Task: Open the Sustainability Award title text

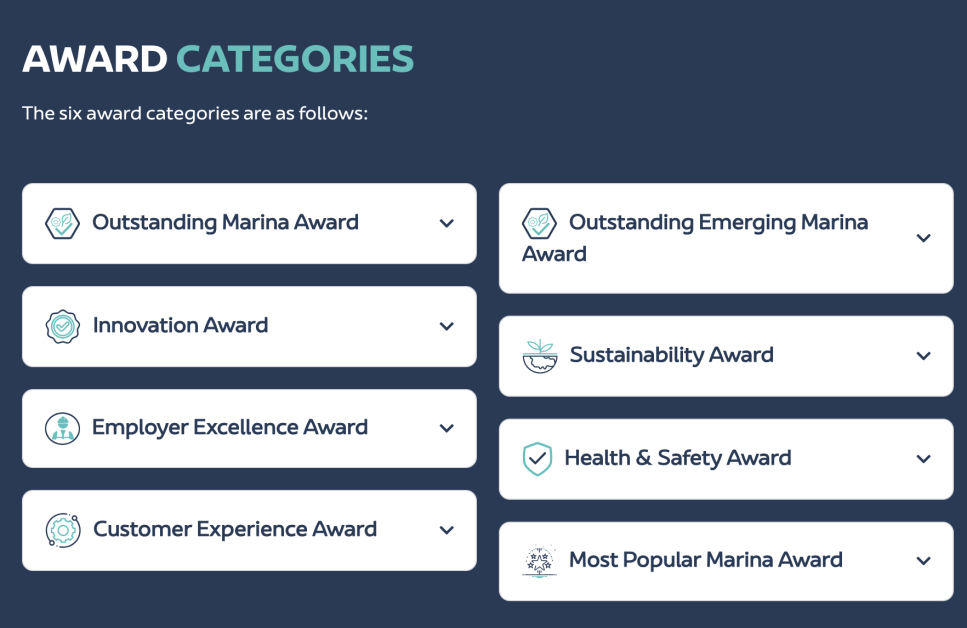Action: pyautogui.click(x=671, y=355)
